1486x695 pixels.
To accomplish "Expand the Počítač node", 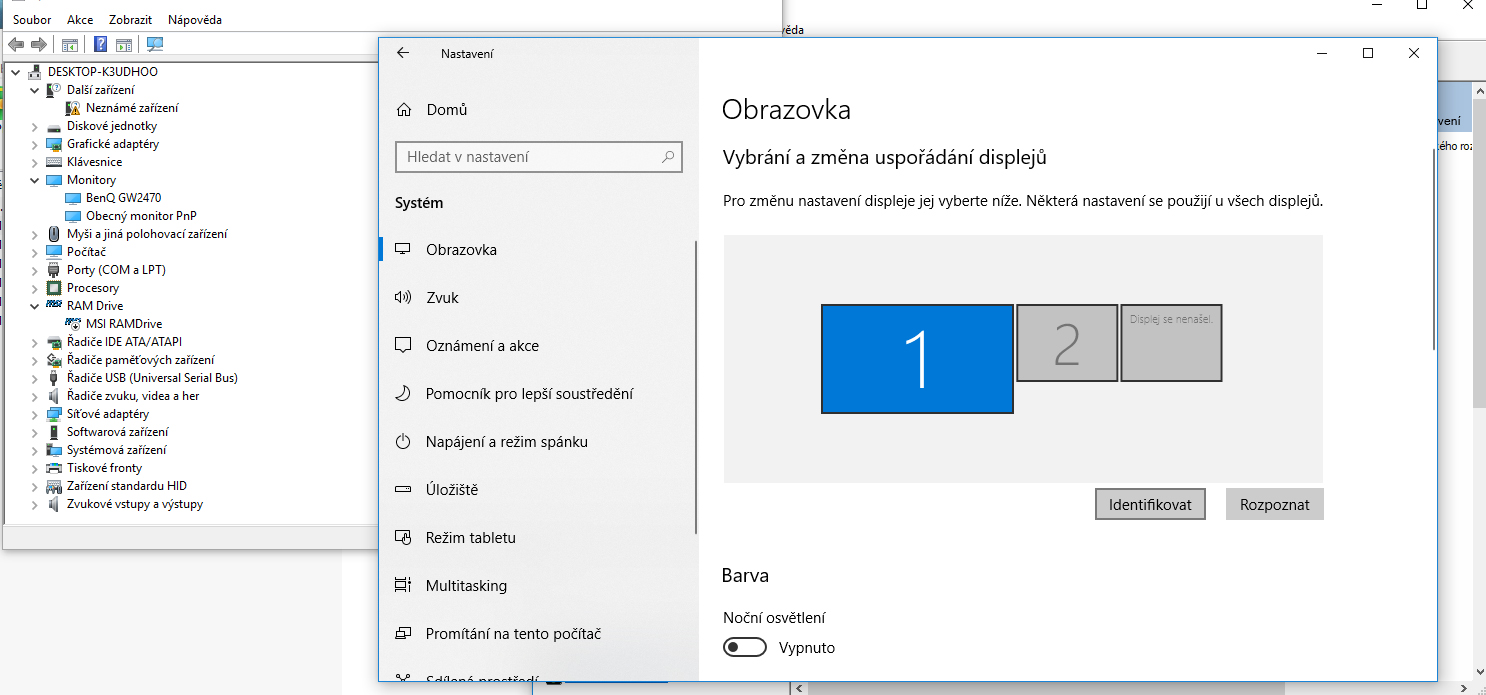I will pyautogui.click(x=35, y=252).
